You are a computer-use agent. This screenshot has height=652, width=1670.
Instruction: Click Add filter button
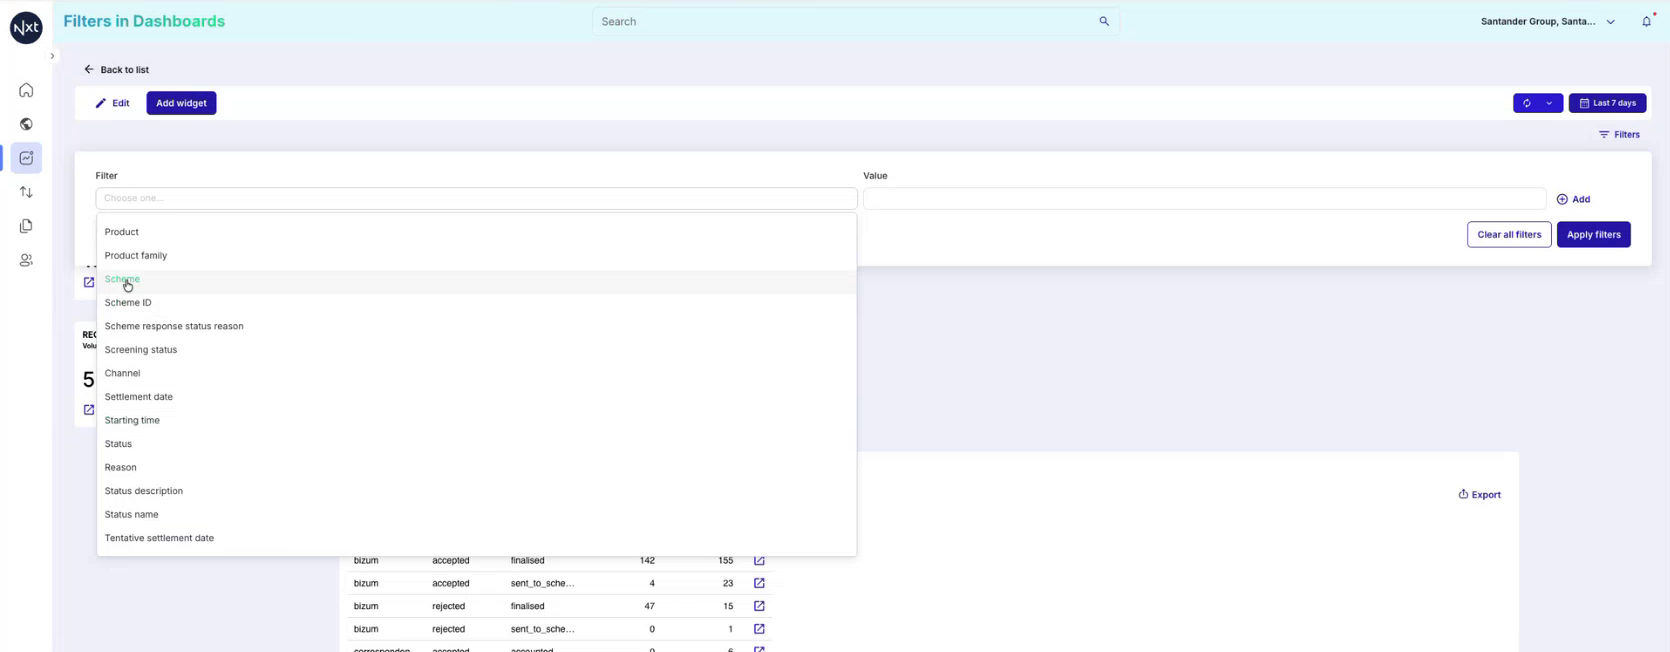click(x=1573, y=199)
